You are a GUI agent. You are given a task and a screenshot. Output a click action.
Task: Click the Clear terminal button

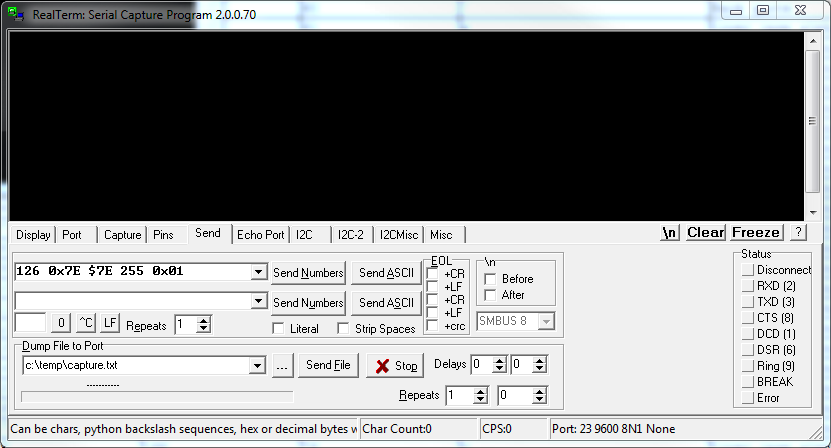click(x=705, y=232)
